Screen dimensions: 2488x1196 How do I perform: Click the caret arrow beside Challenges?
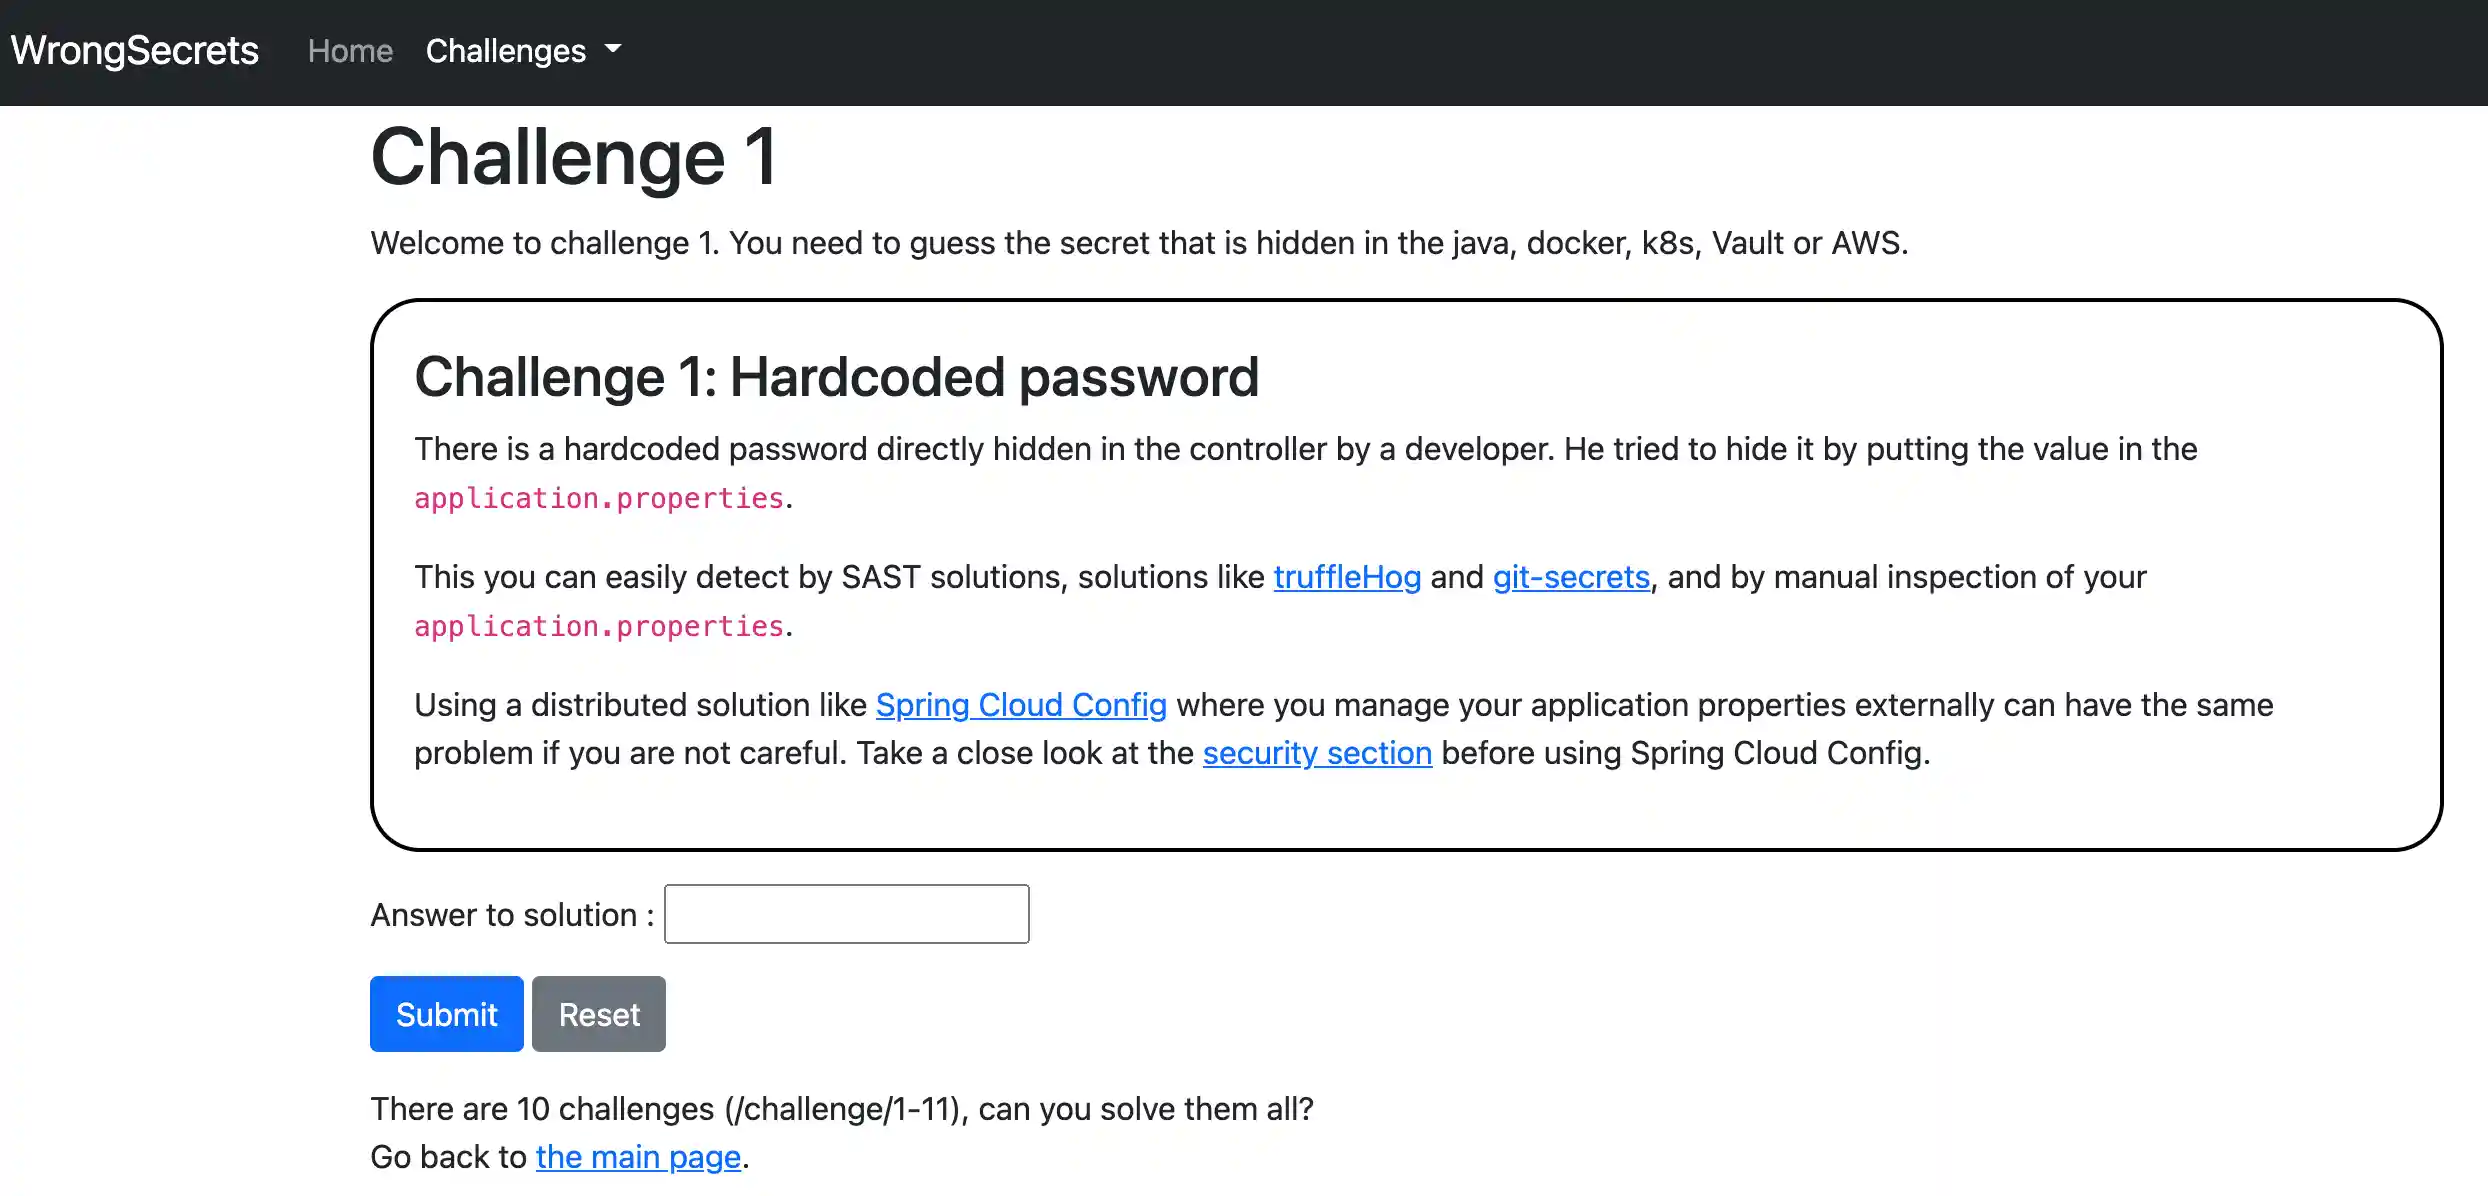613,49
